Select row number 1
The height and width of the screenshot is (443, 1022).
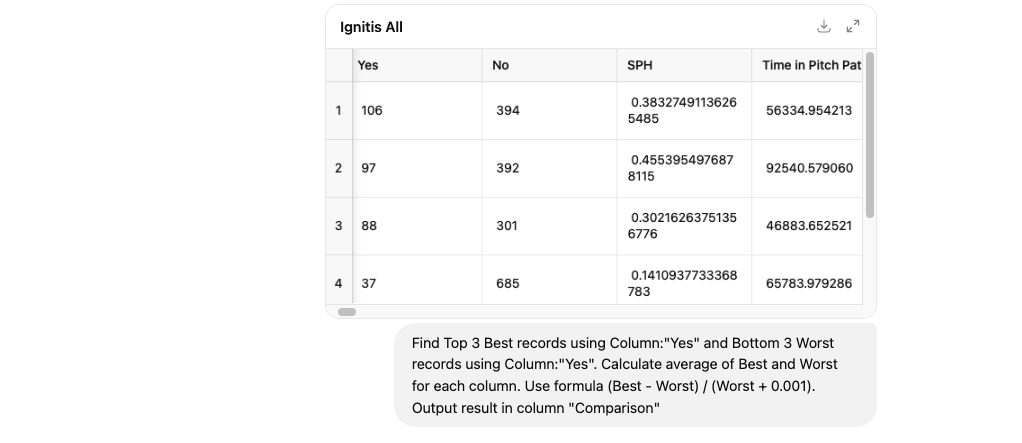[x=339, y=111]
